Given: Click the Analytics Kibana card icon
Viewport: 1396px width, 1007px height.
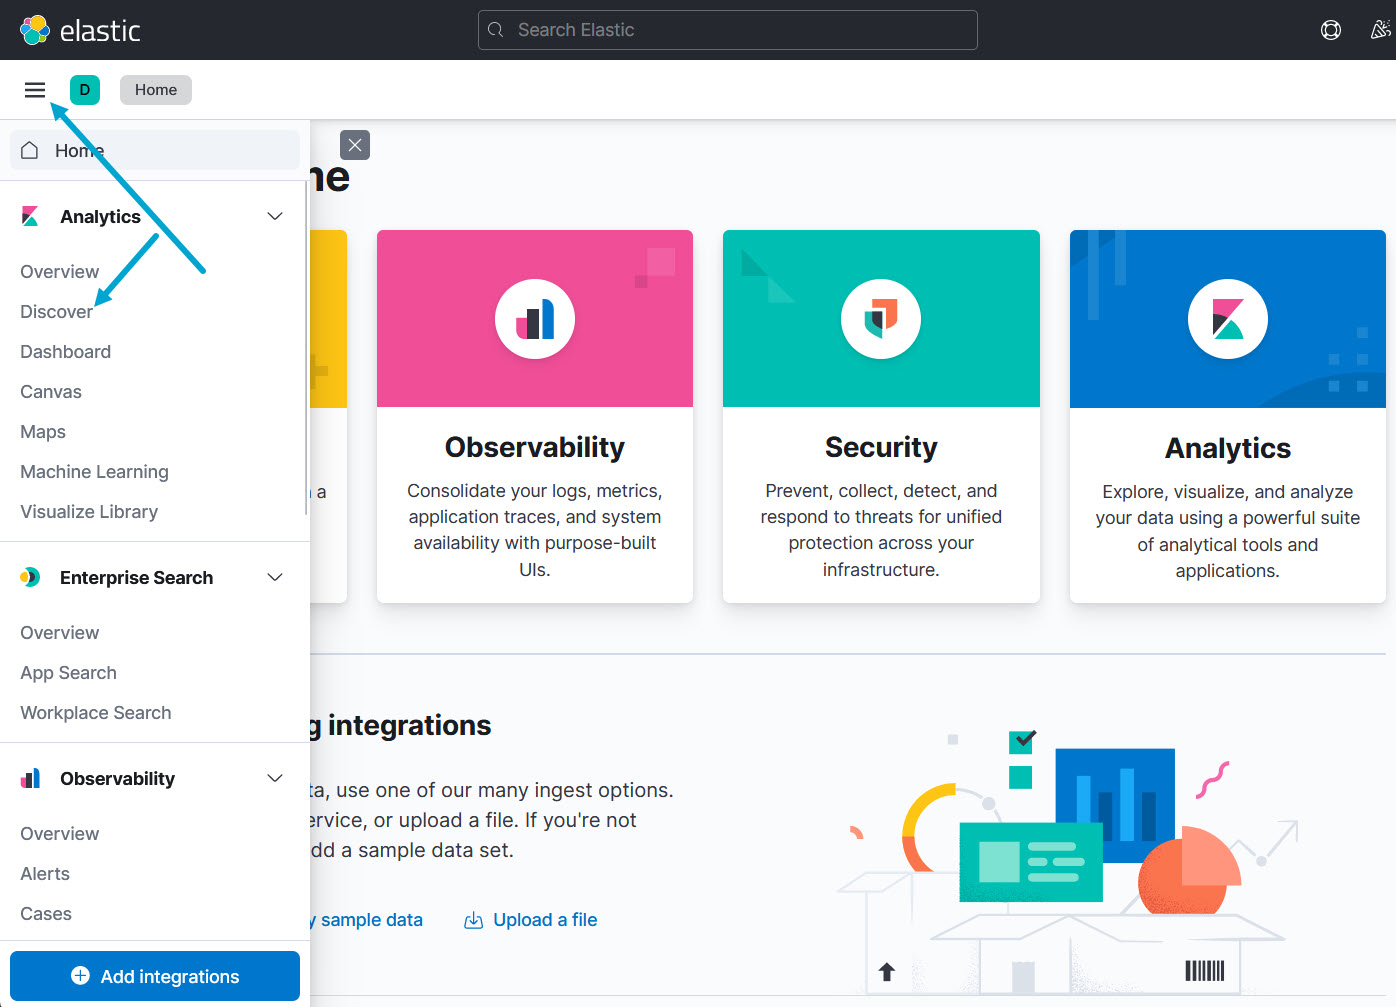Looking at the screenshot, I should coord(1227,319).
